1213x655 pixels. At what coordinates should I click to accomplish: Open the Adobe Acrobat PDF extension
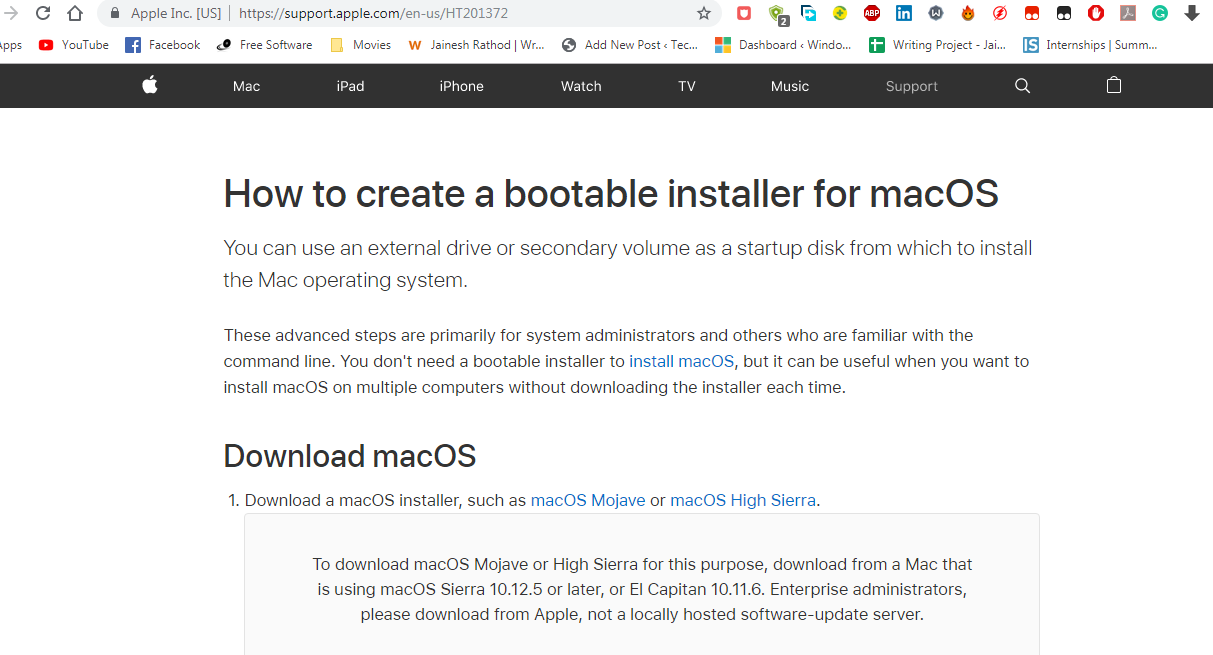click(x=1128, y=13)
